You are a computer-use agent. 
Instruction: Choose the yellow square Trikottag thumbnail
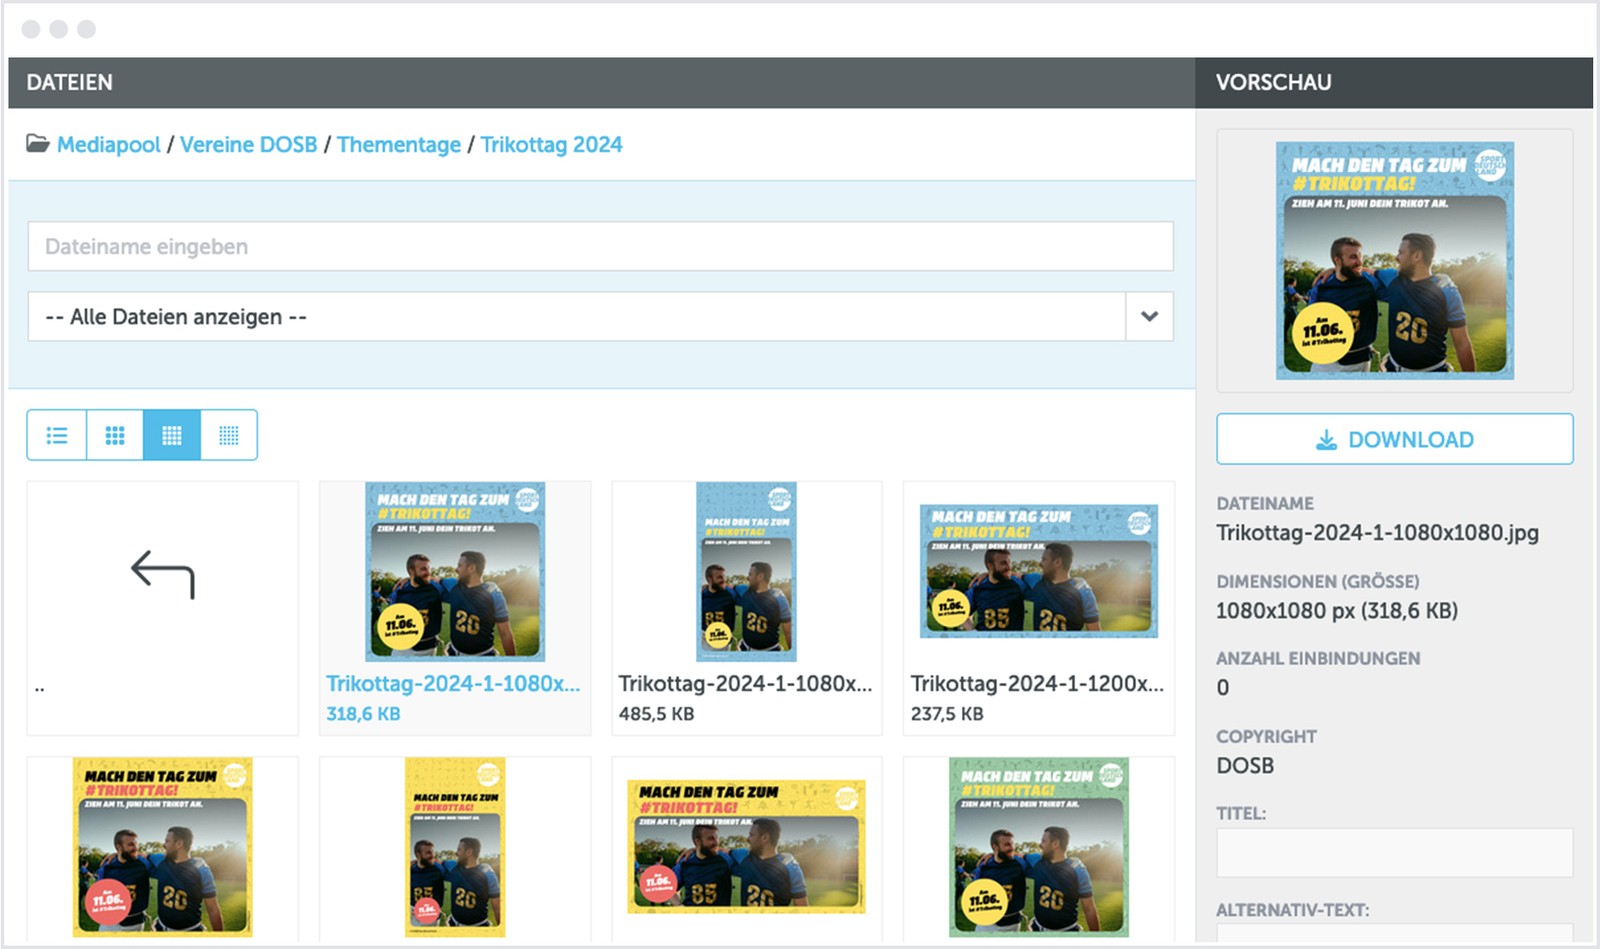(x=163, y=847)
